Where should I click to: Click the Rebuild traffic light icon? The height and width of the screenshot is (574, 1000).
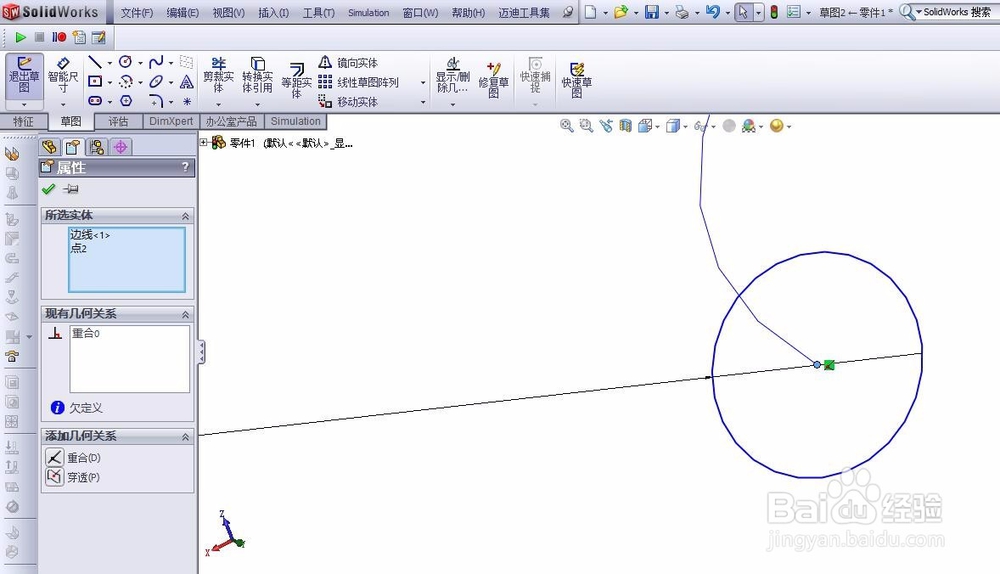[774, 11]
